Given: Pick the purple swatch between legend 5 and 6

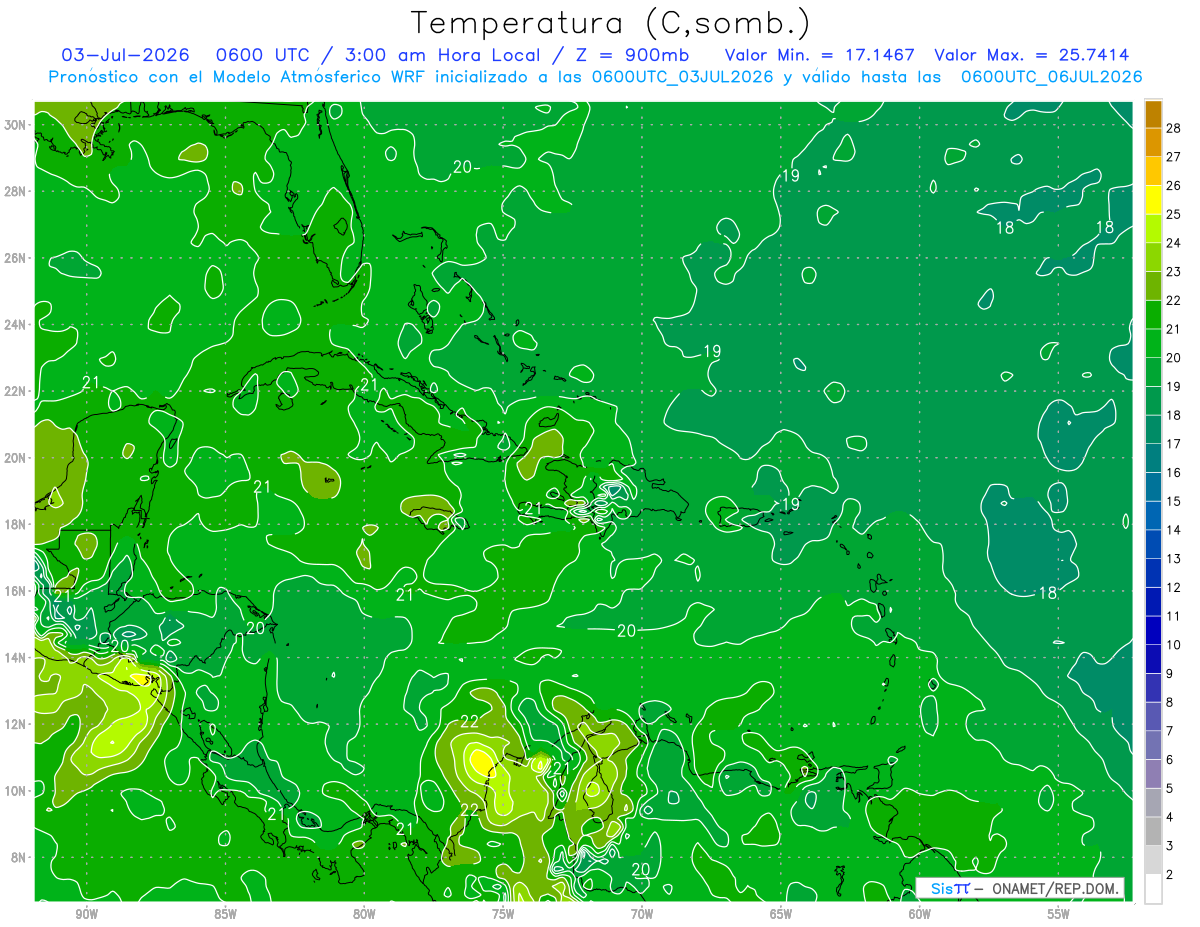Looking at the screenshot, I should 1153,774.
